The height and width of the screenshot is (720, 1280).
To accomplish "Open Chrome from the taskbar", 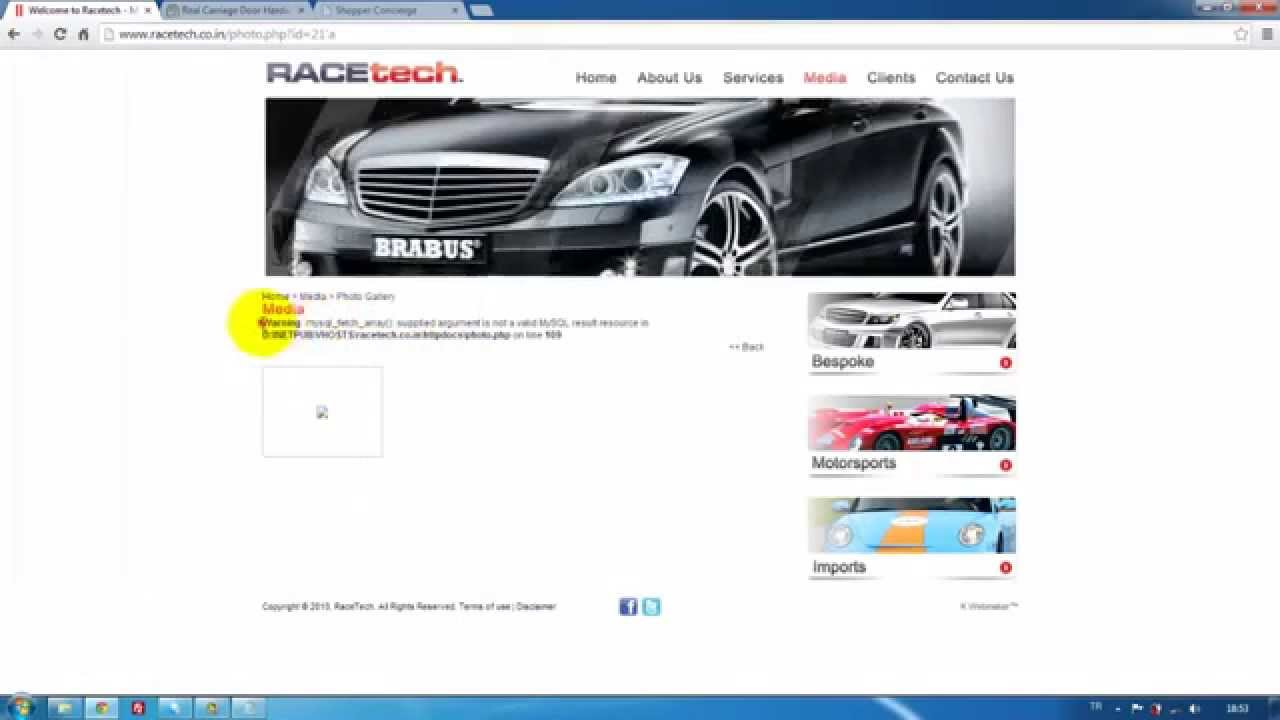I will (101, 708).
